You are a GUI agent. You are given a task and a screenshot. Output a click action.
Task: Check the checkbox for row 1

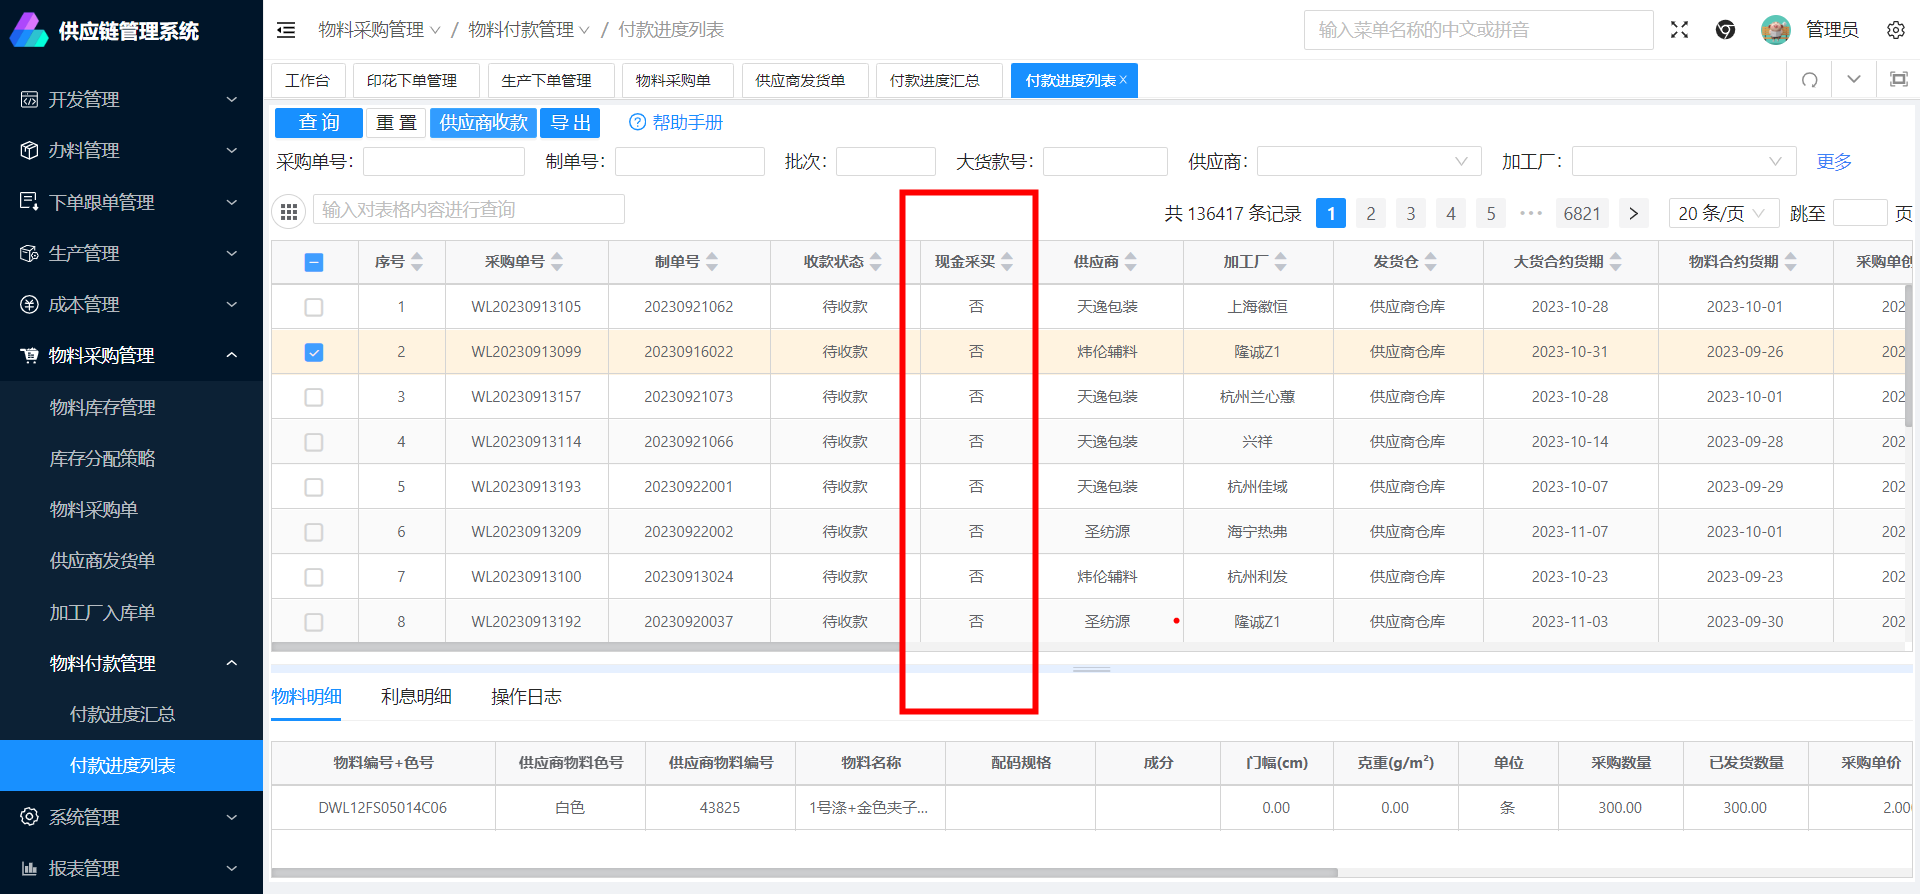point(314,307)
